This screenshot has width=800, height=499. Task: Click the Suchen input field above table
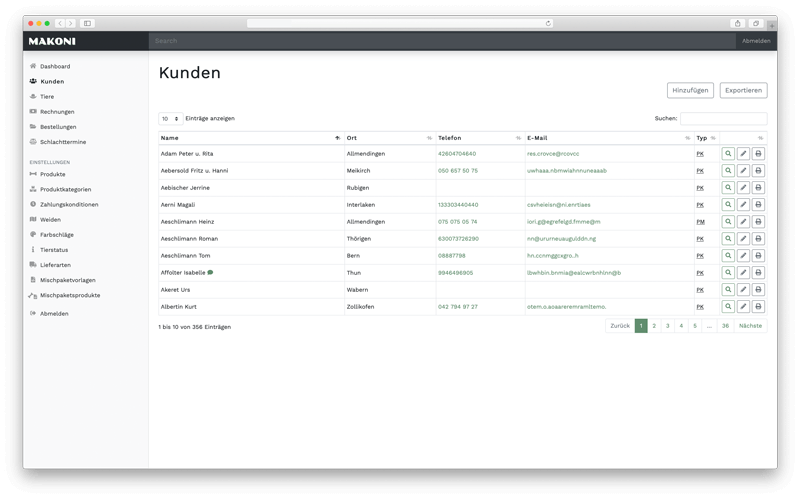[x=723, y=119]
